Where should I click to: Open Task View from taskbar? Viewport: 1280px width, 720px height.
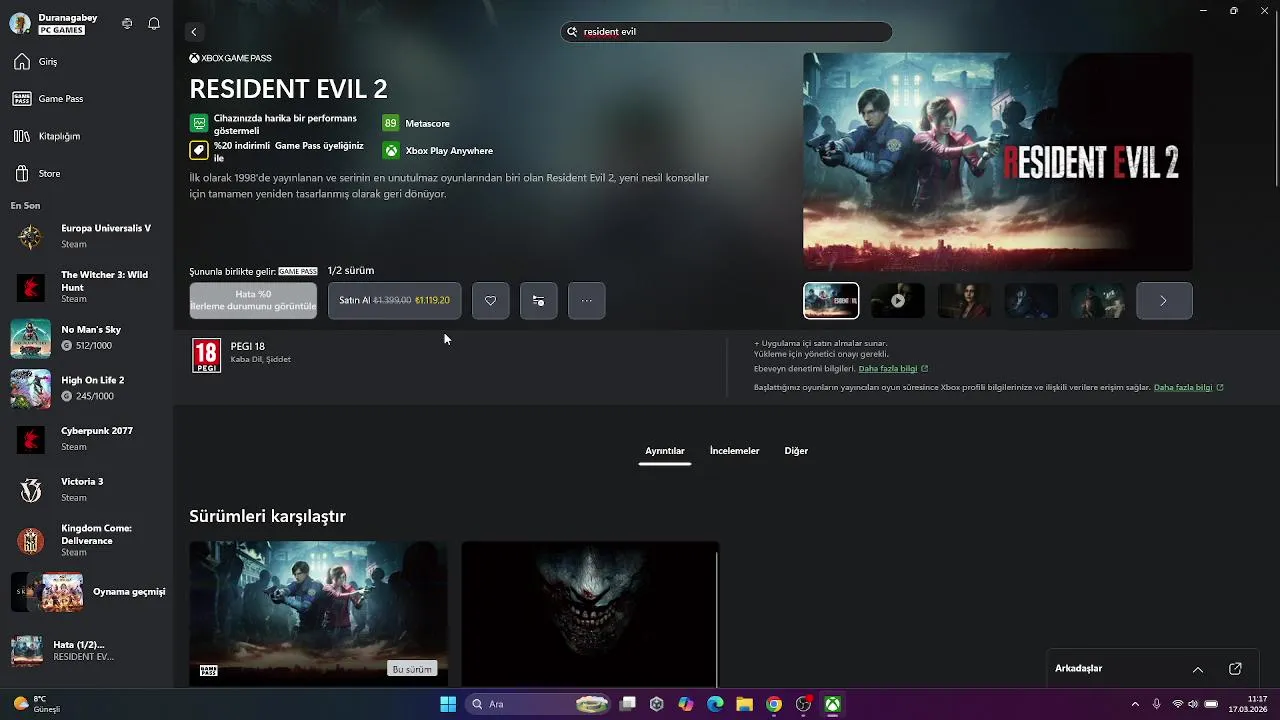[x=628, y=704]
